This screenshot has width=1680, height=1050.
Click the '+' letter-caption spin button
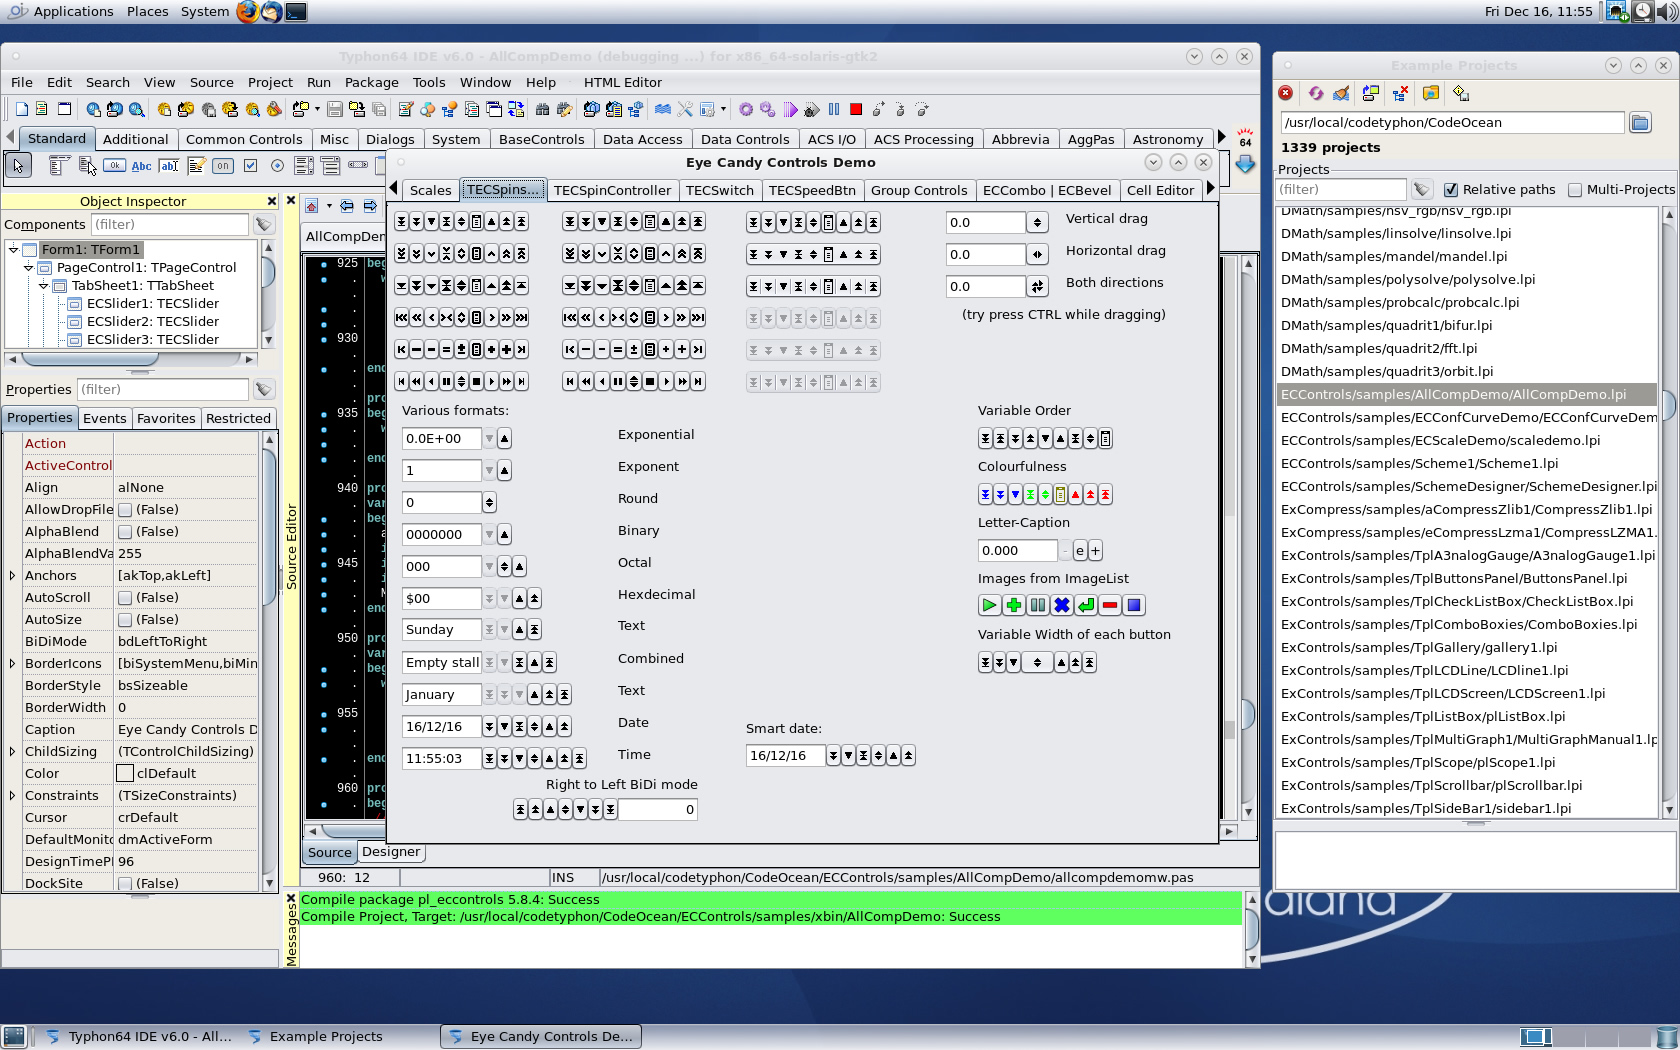(x=1095, y=551)
